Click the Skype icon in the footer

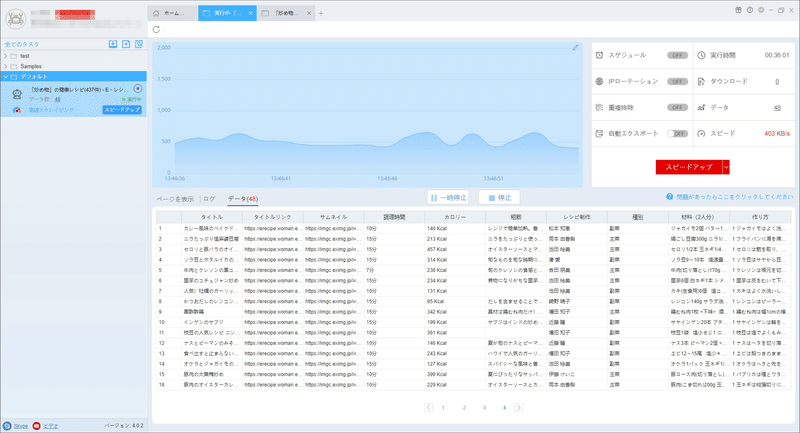coord(7,426)
